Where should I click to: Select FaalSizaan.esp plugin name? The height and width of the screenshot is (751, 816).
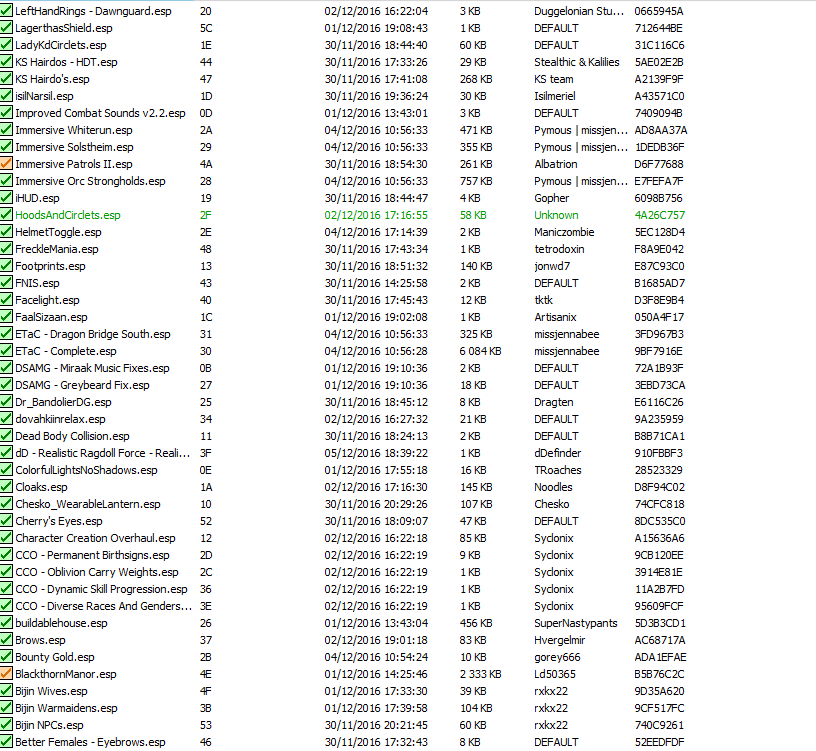tap(52, 317)
